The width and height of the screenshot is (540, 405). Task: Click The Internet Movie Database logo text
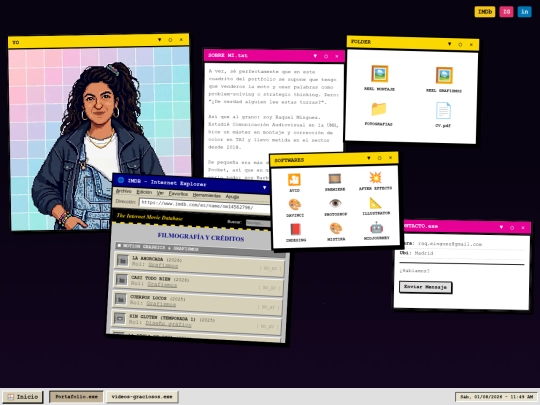pos(149,217)
